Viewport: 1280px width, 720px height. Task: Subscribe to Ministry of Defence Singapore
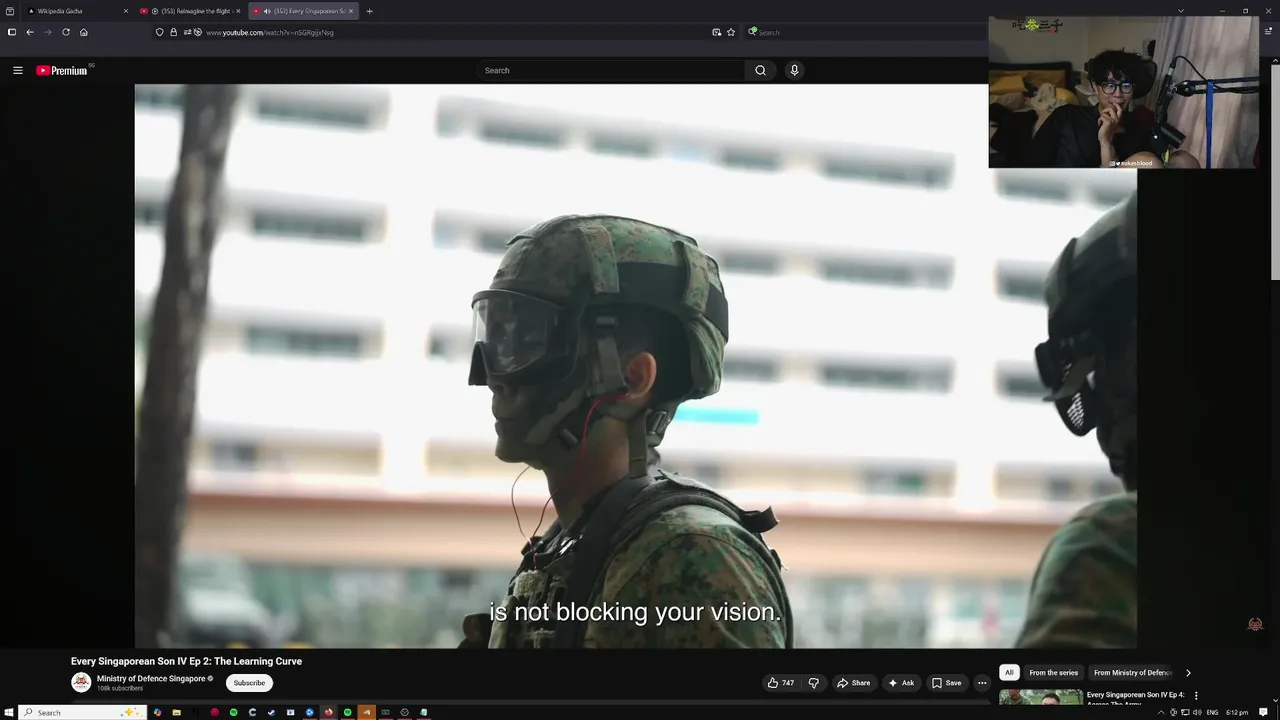coord(249,683)
